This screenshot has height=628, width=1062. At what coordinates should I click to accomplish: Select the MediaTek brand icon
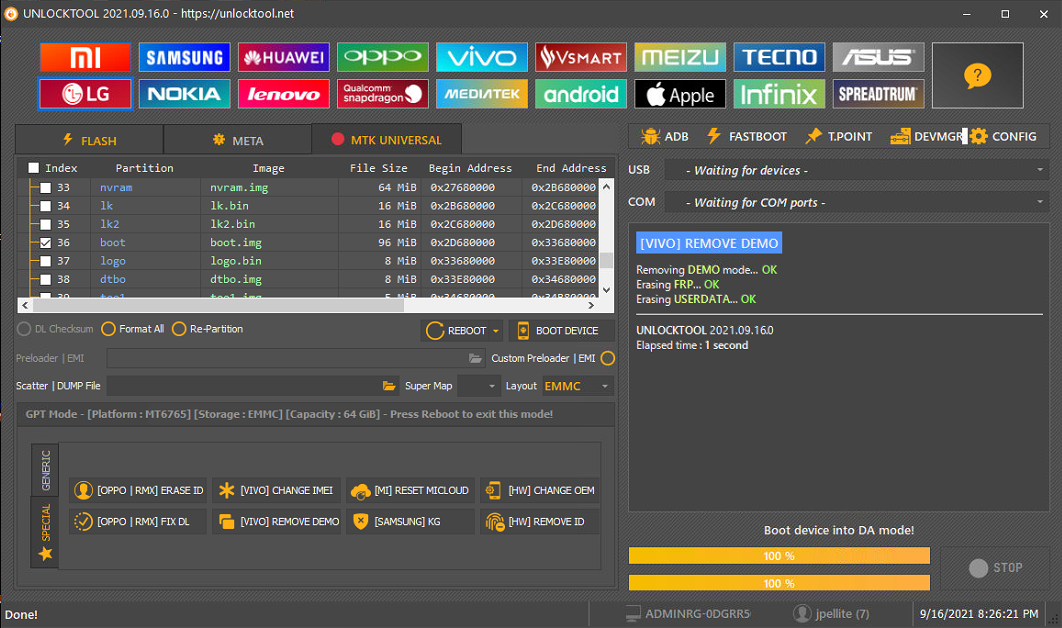482,94
